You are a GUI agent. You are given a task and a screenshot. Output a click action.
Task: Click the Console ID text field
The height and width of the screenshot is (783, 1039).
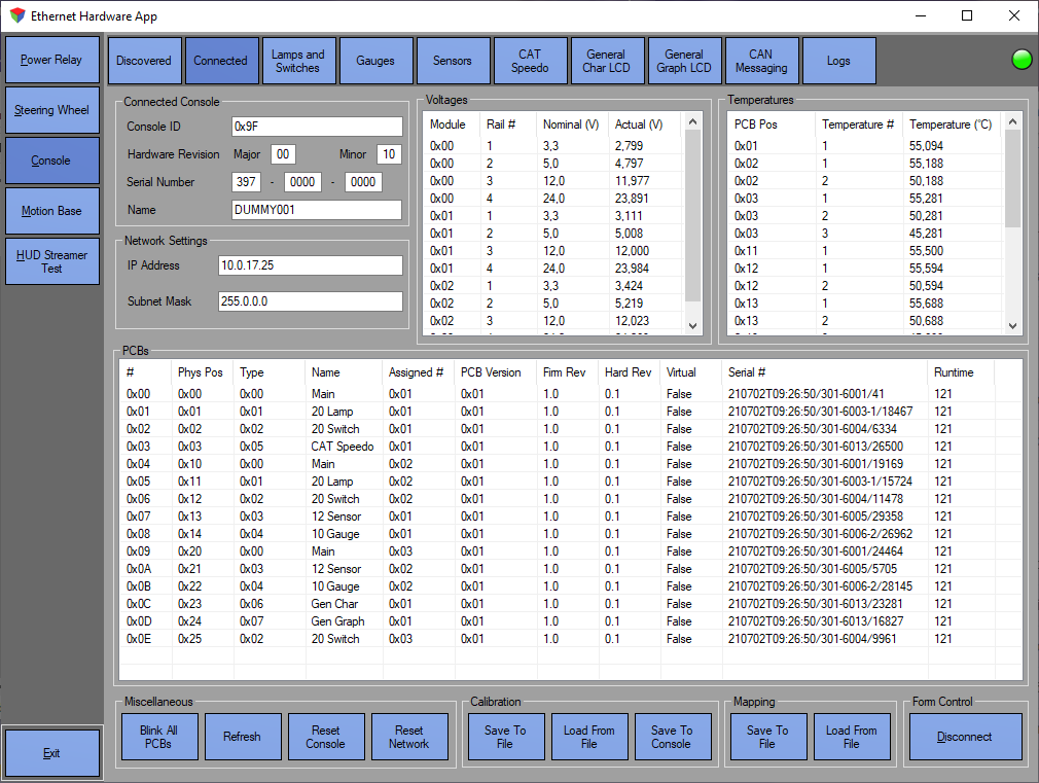pos(315,128)
